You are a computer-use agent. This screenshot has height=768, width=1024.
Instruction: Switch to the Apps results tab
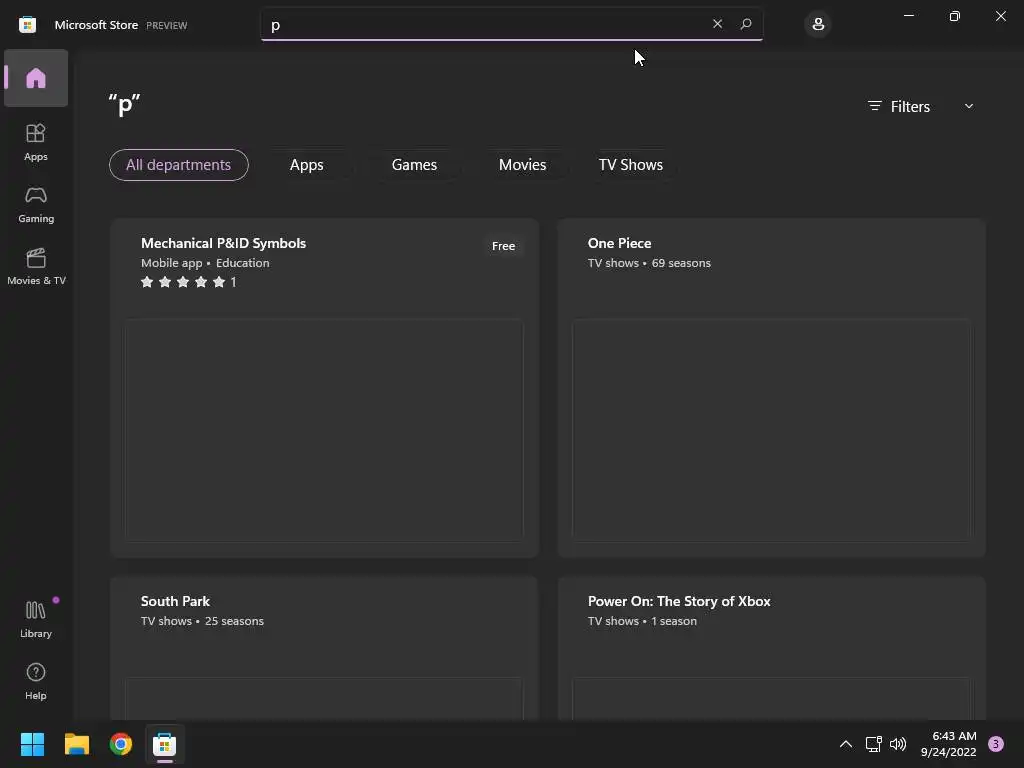tap(306, 165)
